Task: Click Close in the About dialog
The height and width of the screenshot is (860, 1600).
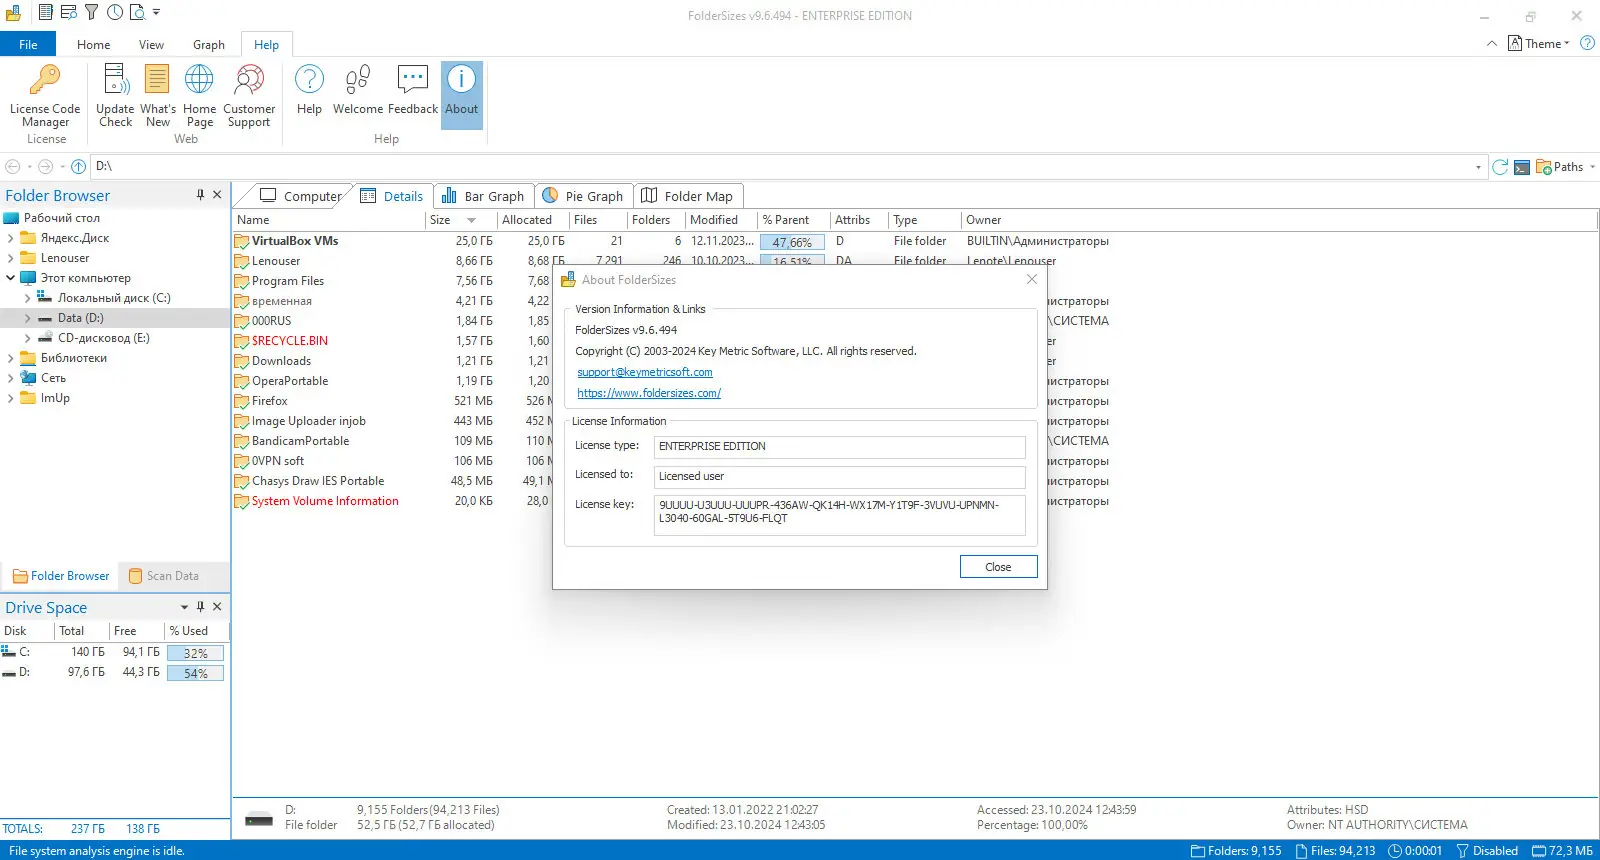Action: [x=998, y=567]
